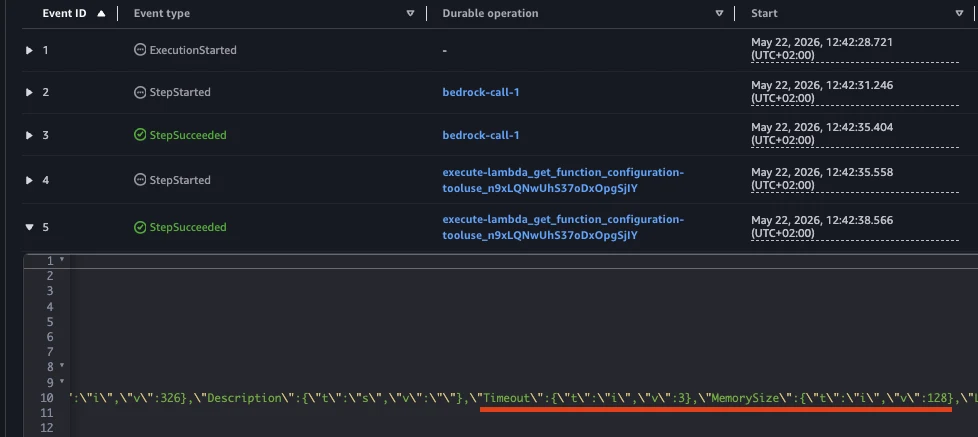Click the Event type column header
This screenshot has height=437, width=978.
[x=162, y=13]
